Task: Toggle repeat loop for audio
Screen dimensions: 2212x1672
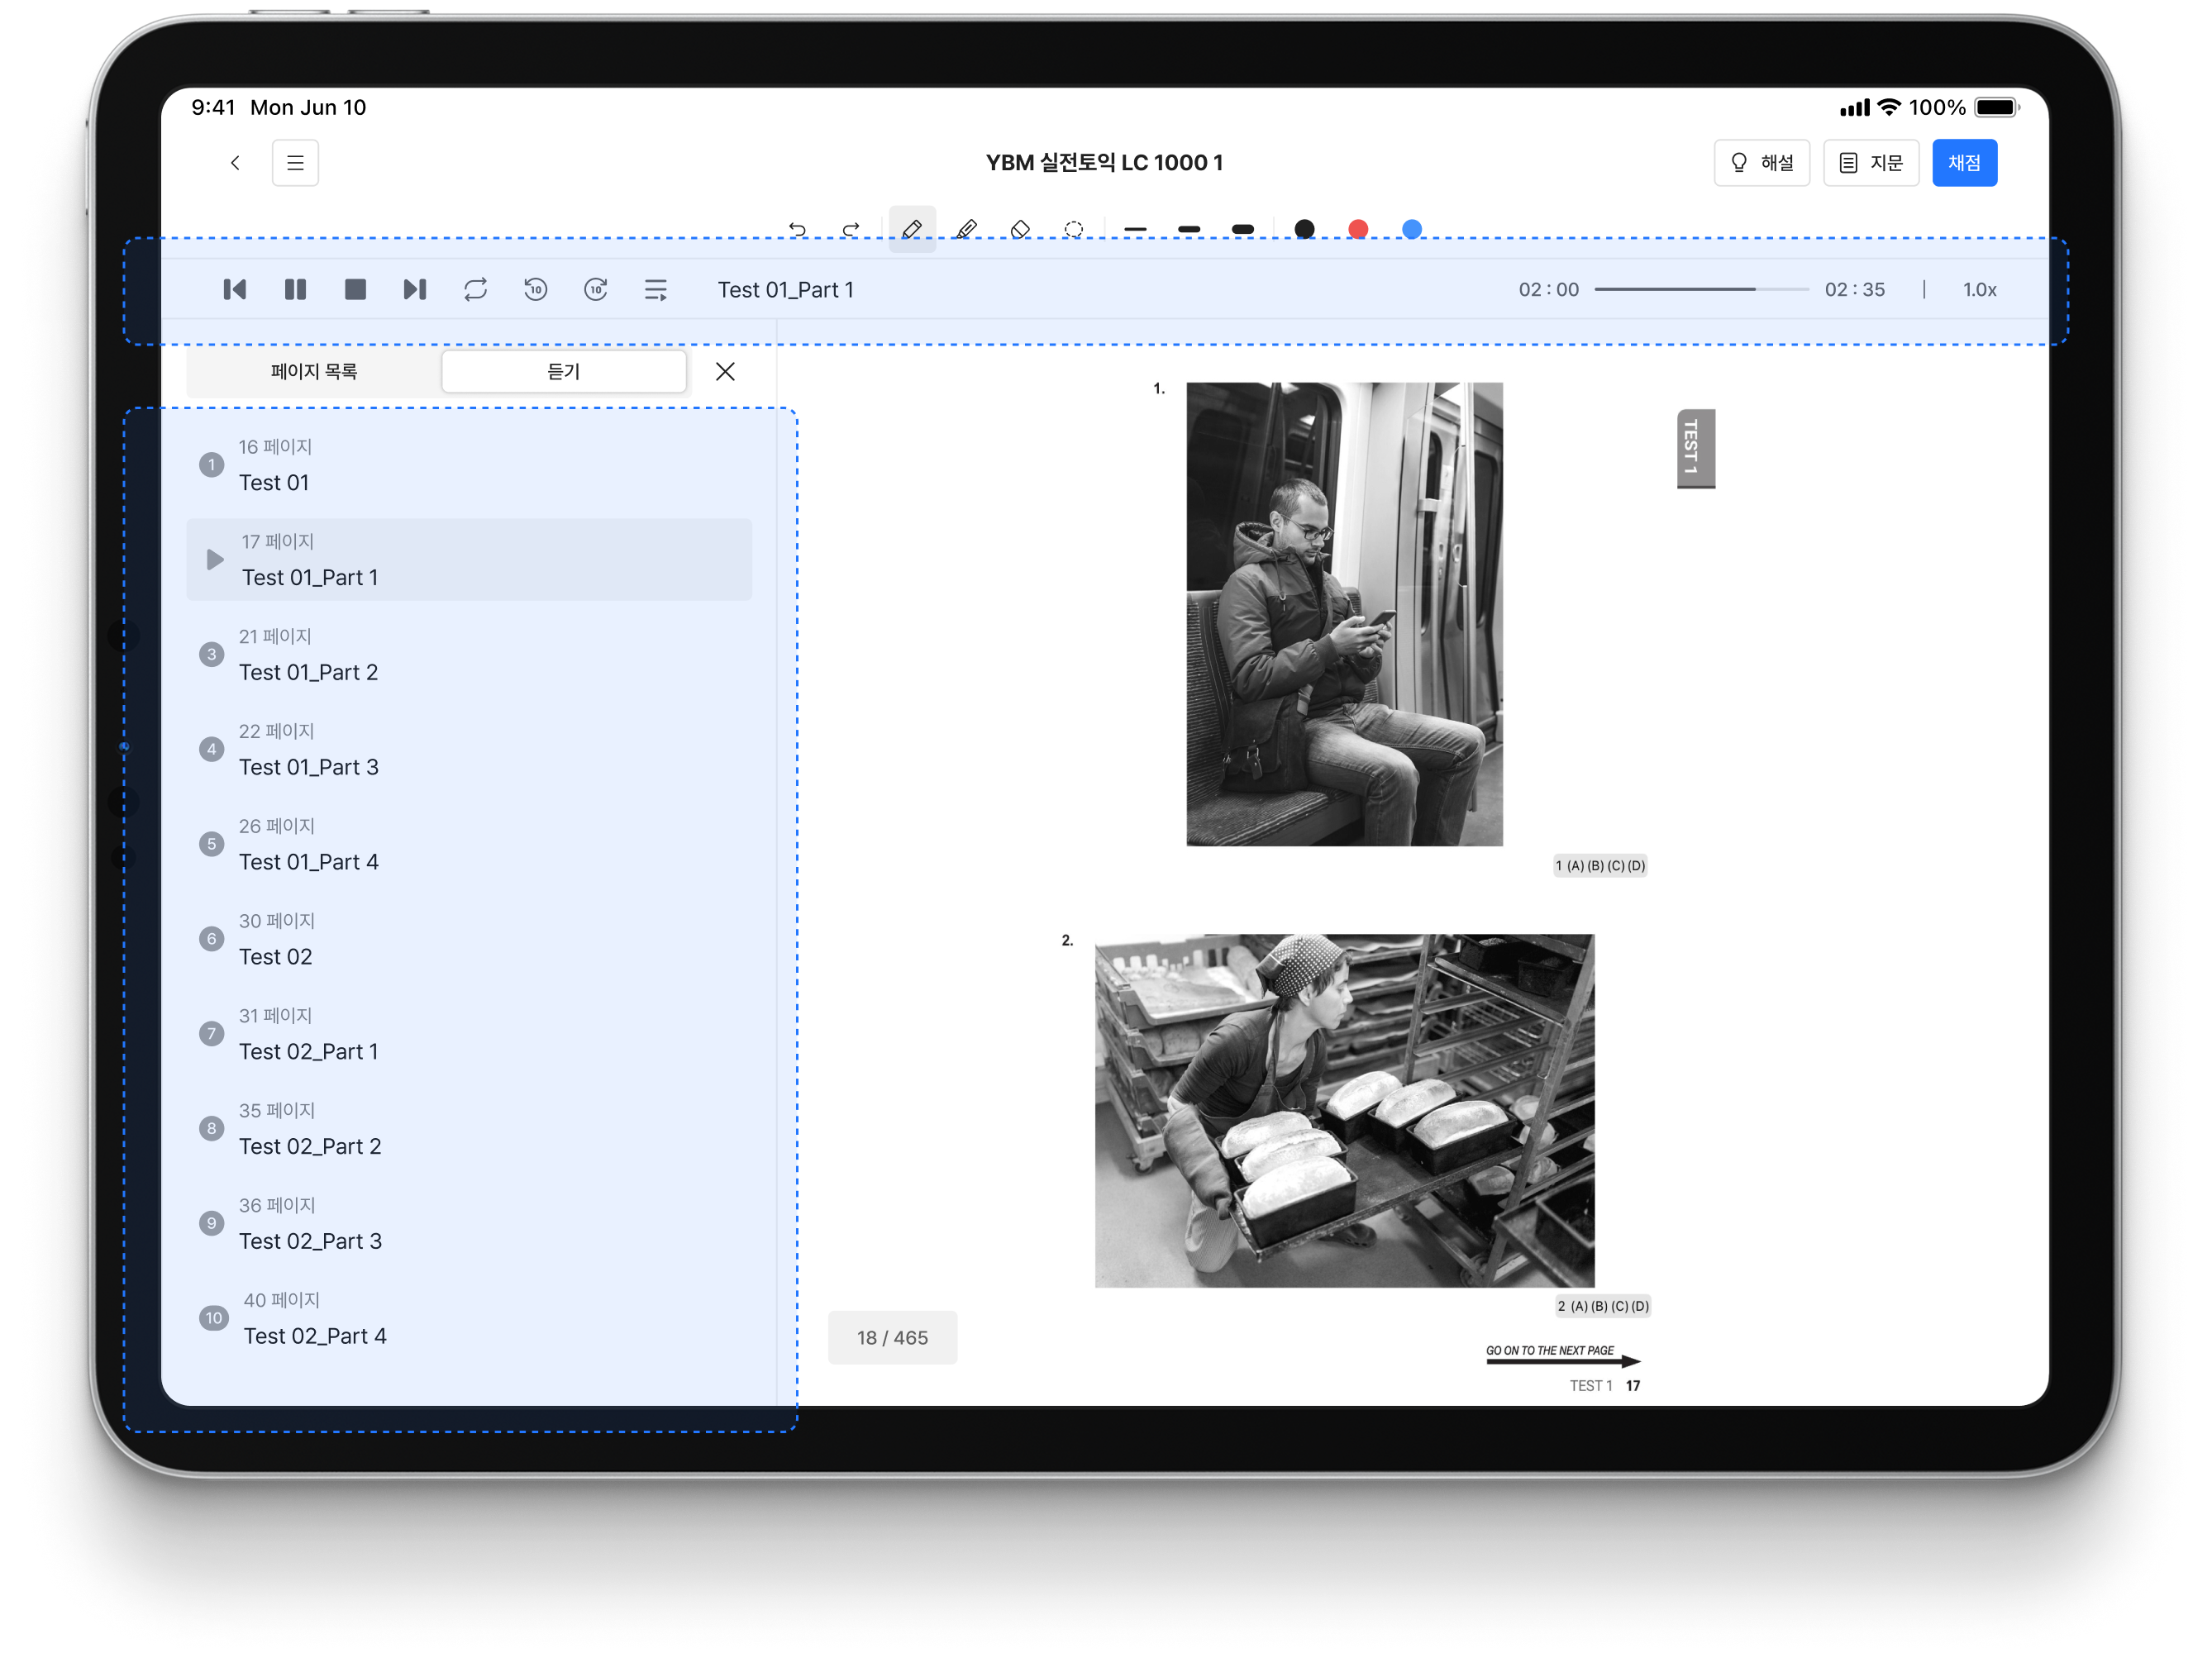Action: click(x=476, y=290)
